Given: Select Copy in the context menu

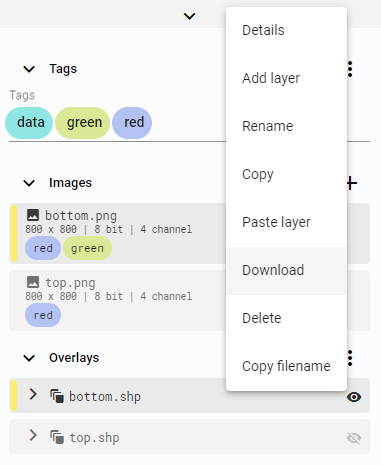Looking at the screenshot, I should (x=286, y=174).
